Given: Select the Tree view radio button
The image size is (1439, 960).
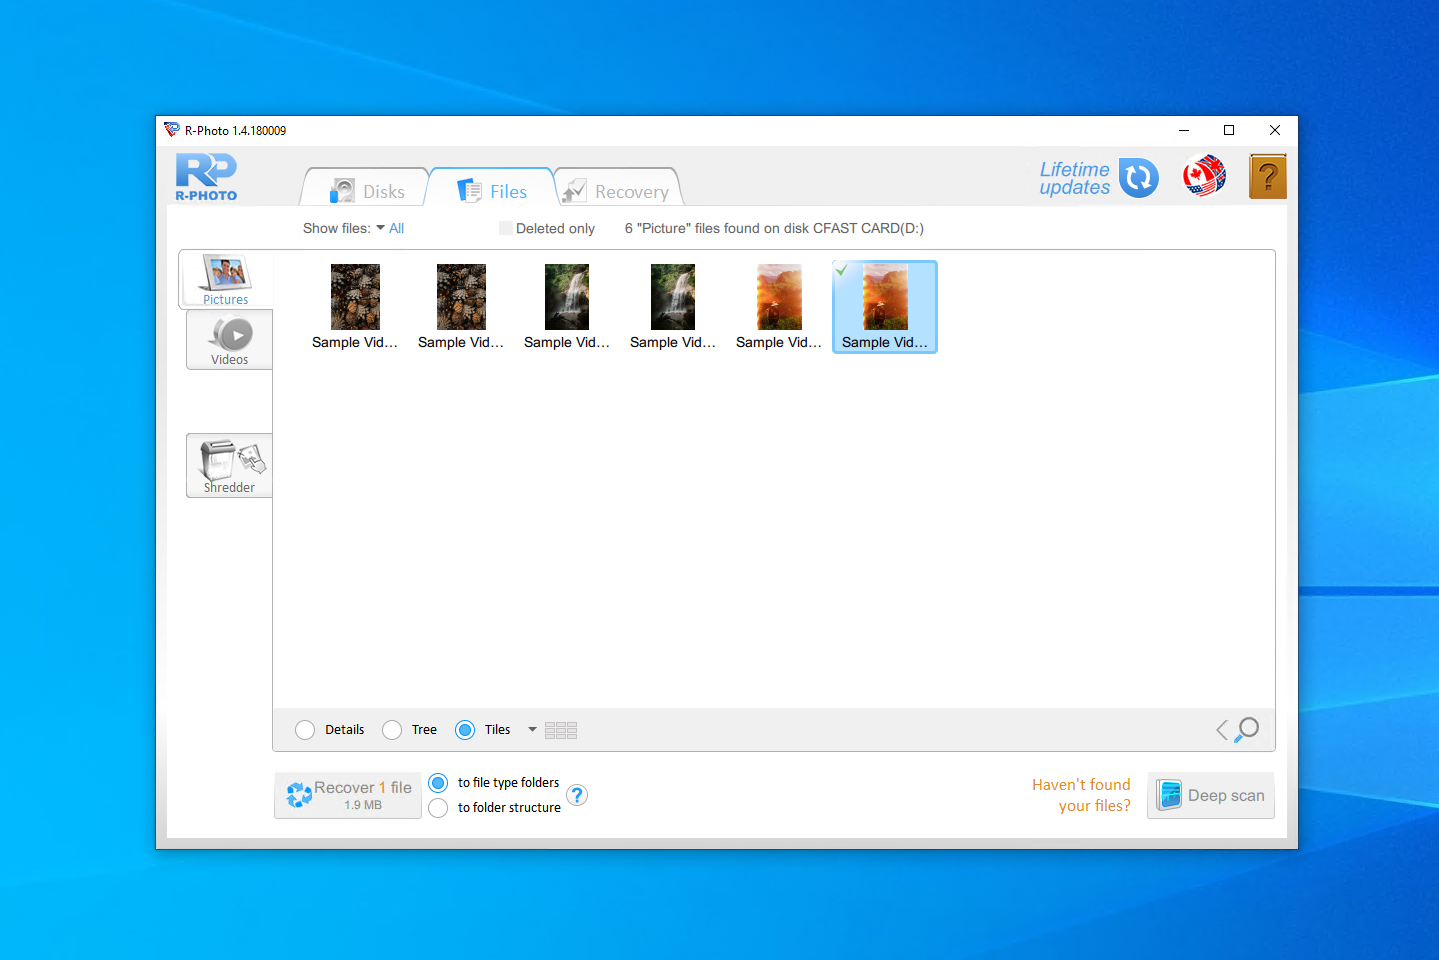Looking at the screenshot, I should coord(392,730).
